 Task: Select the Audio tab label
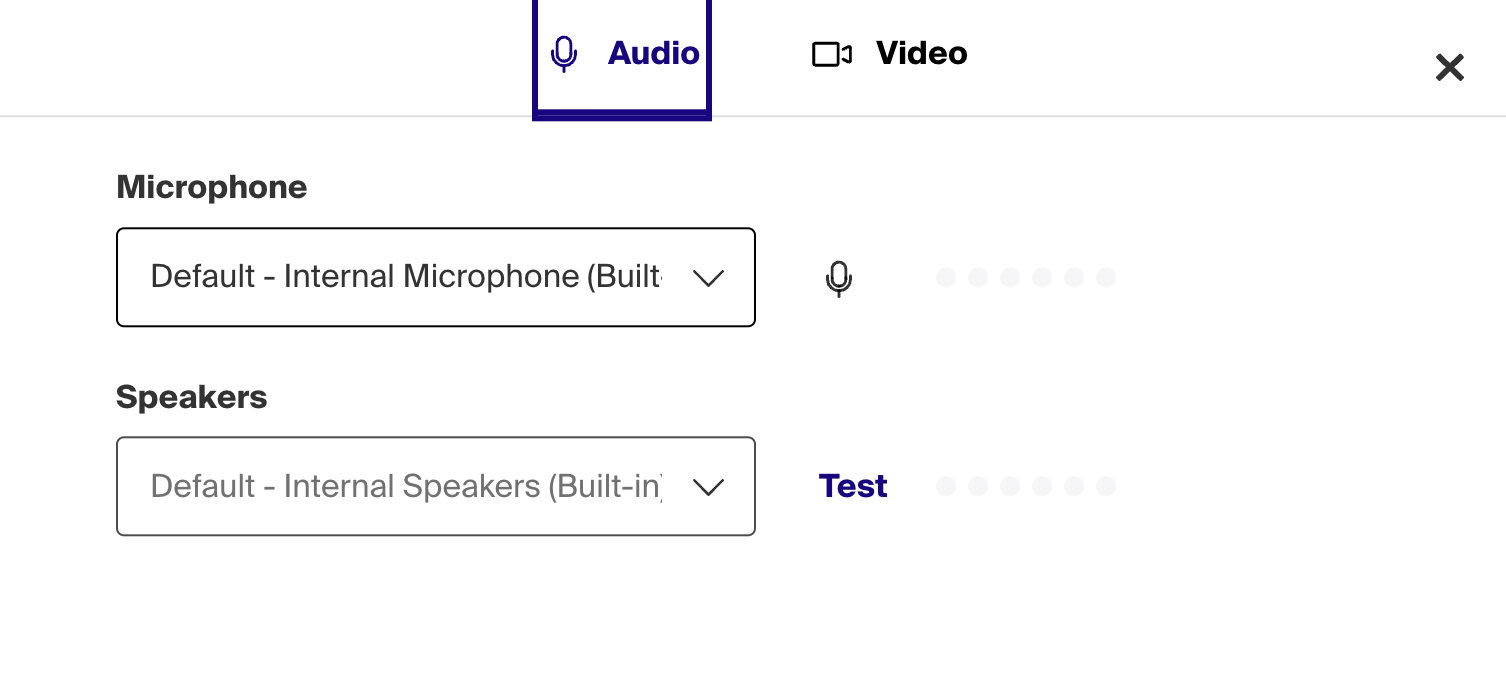tap(654, 53)
